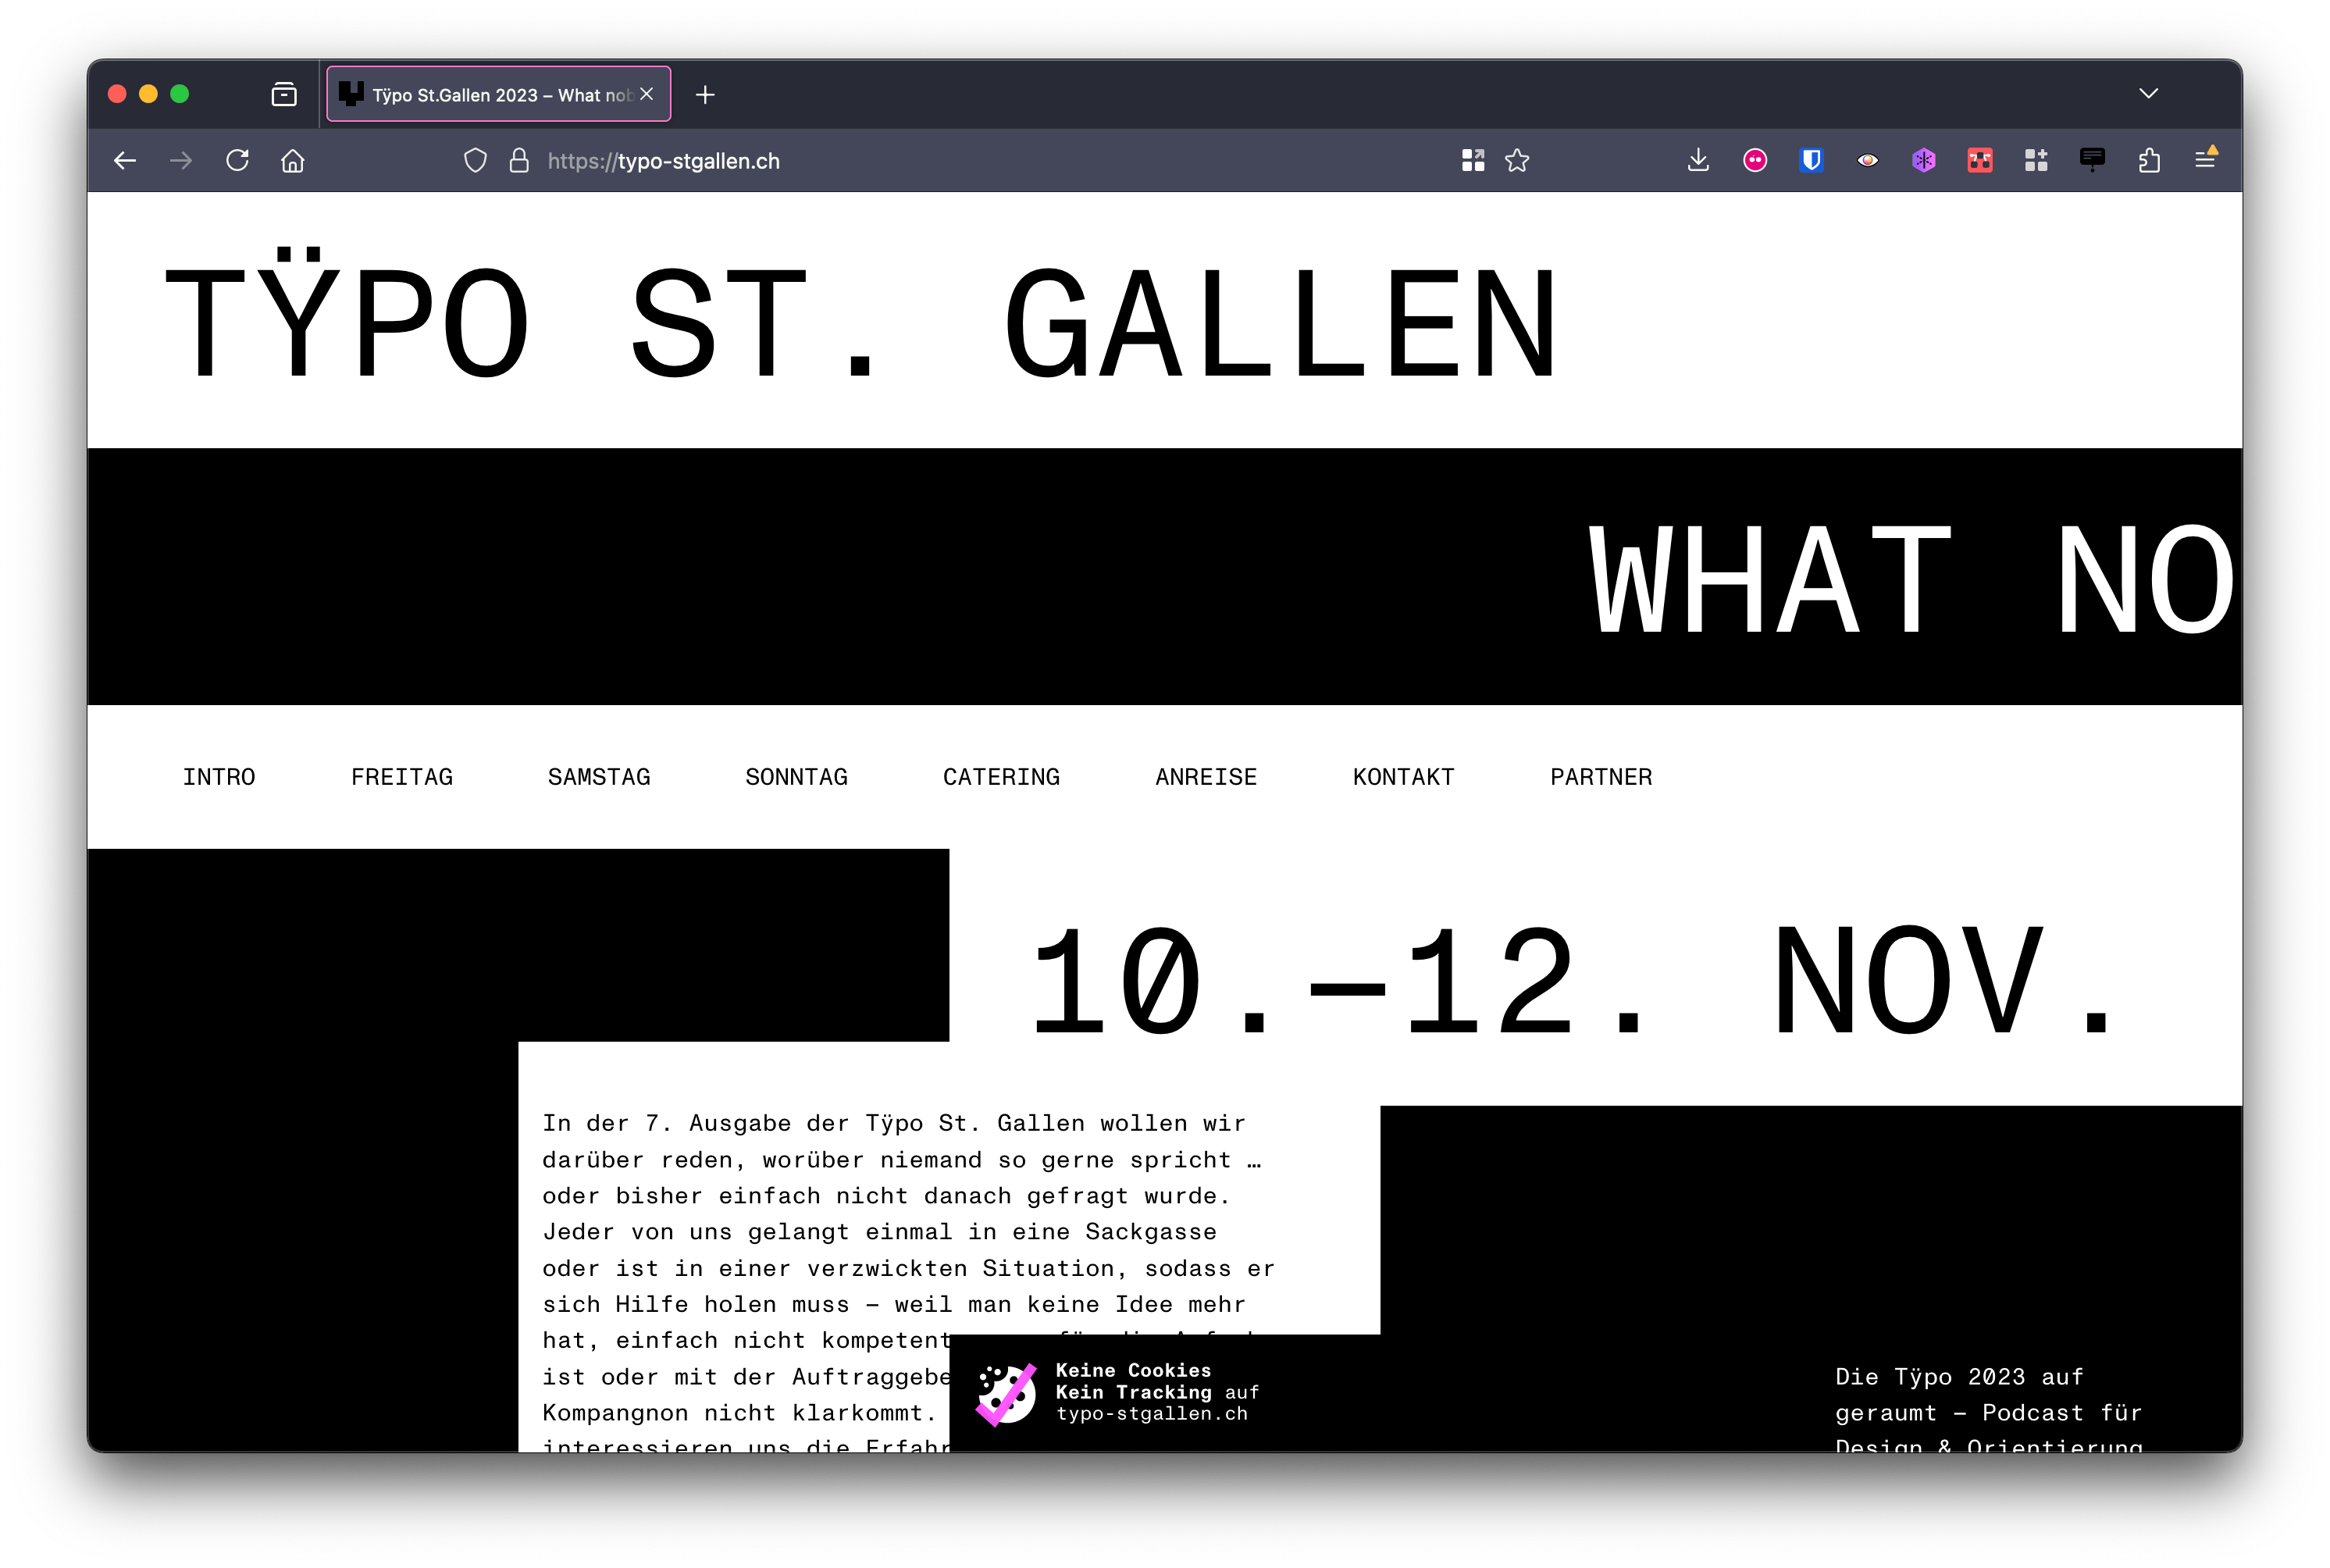Open the Extensions puzzle-piece menu

pyautogui.click(x=2149, y=160)
